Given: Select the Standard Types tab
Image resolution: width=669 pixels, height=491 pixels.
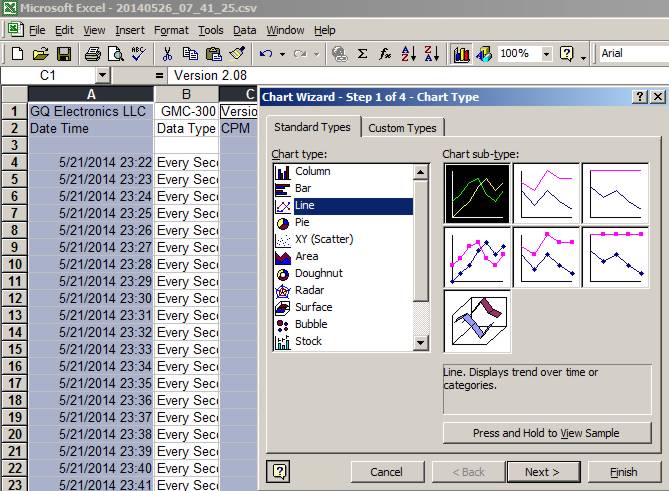Looking at the screenshot, I should [312, 127].
